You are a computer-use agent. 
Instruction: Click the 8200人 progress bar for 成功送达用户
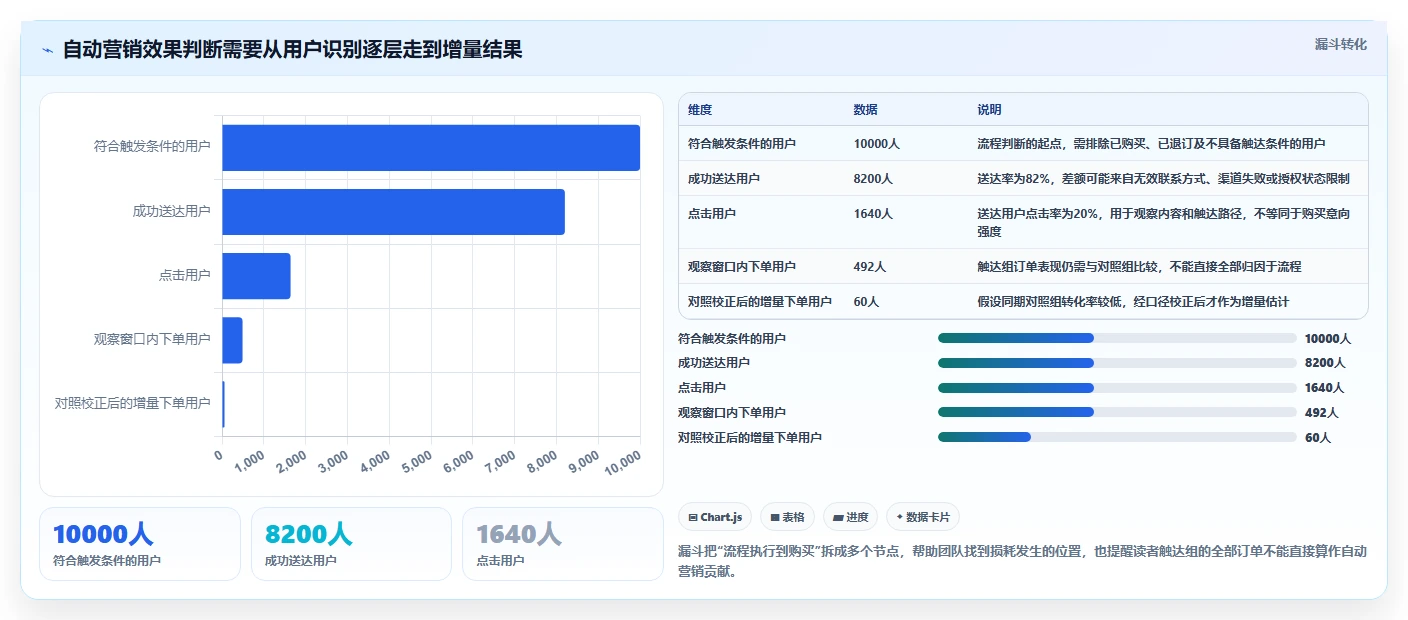[x=1117, y=363]
